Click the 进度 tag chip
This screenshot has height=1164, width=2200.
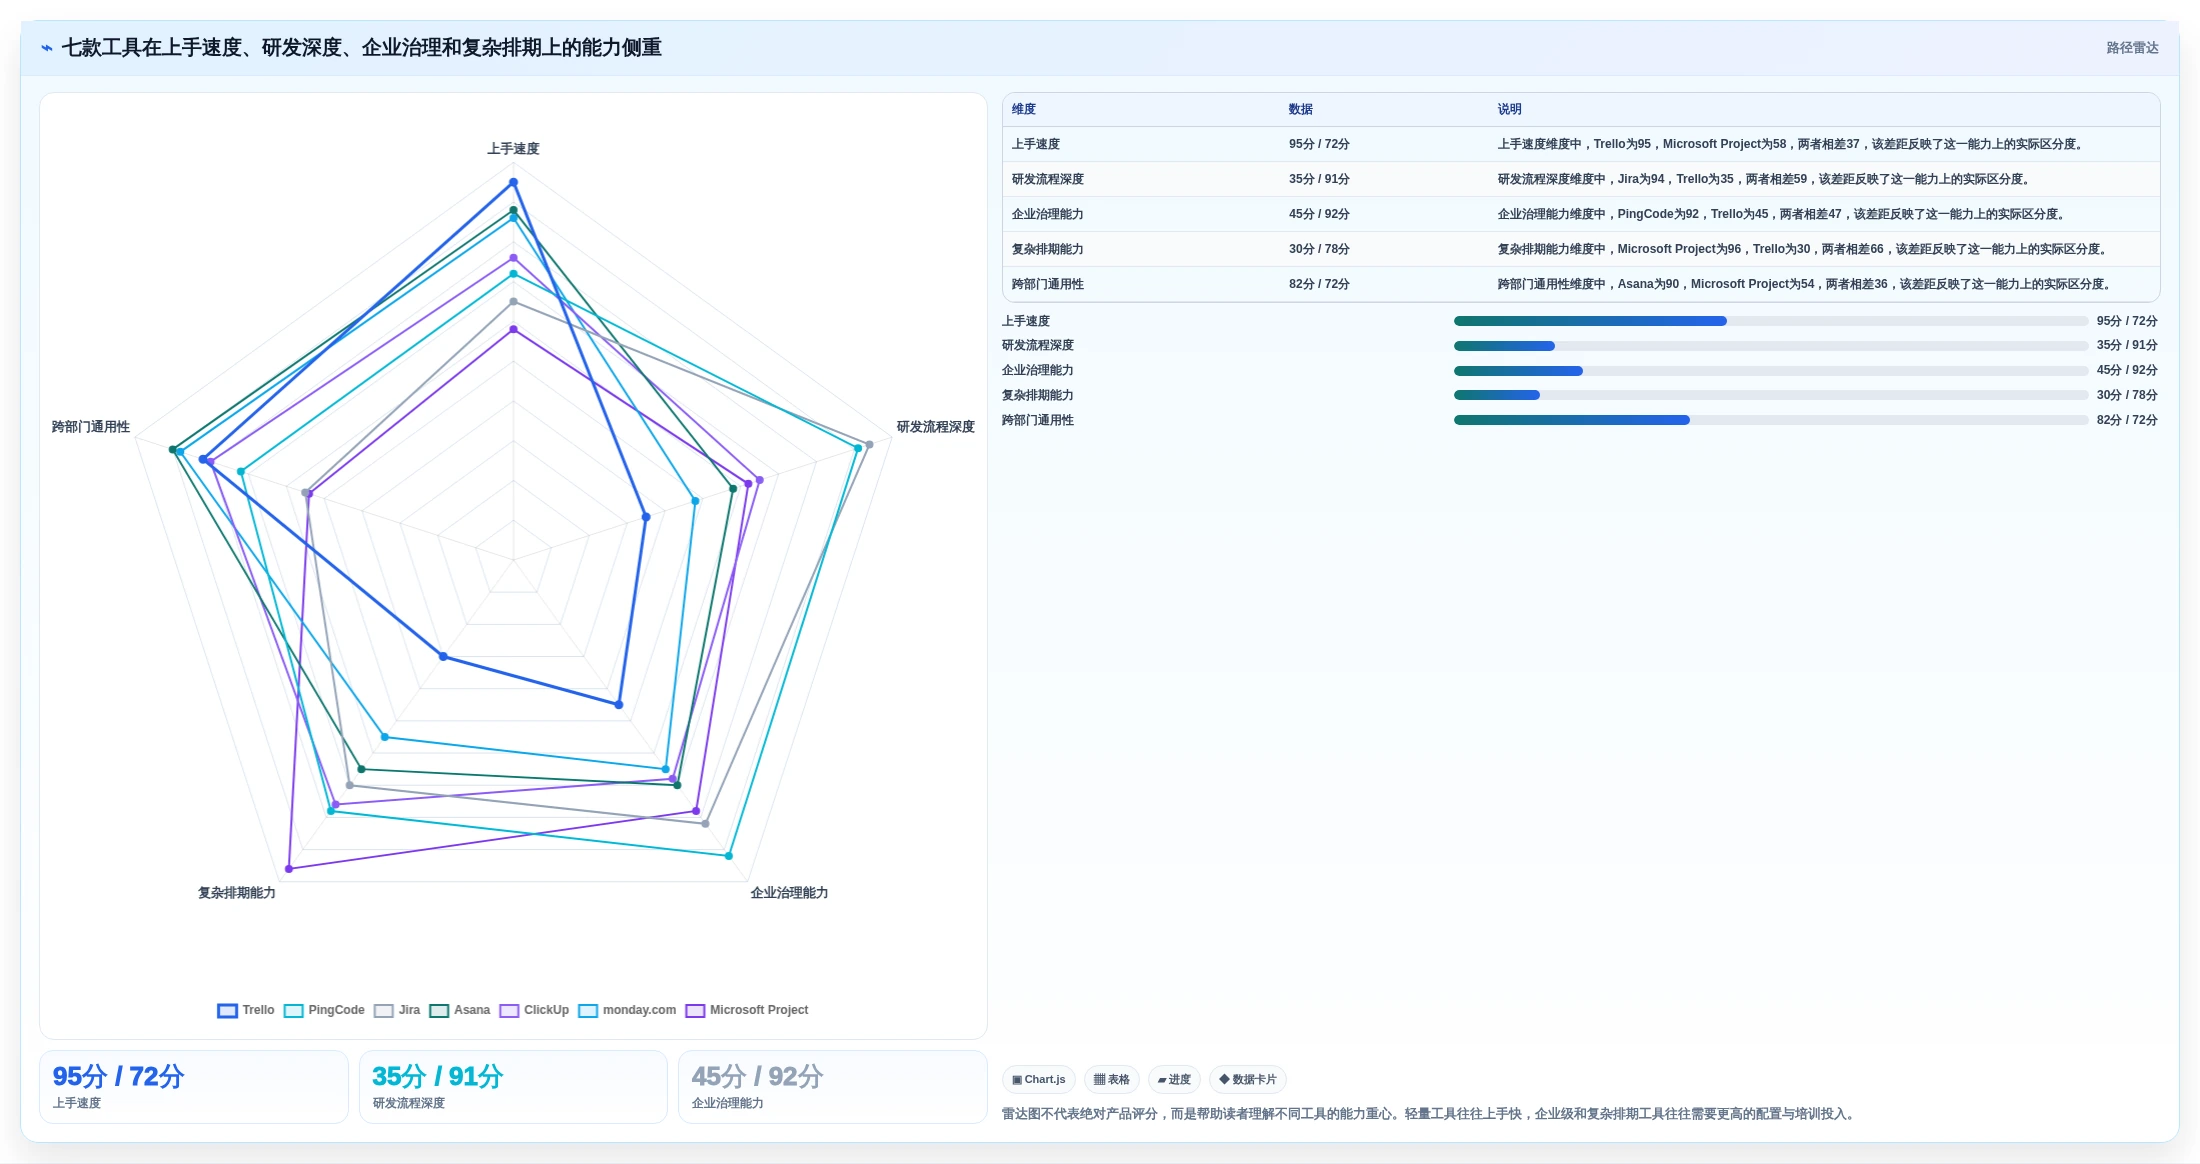[1174, 1079]
